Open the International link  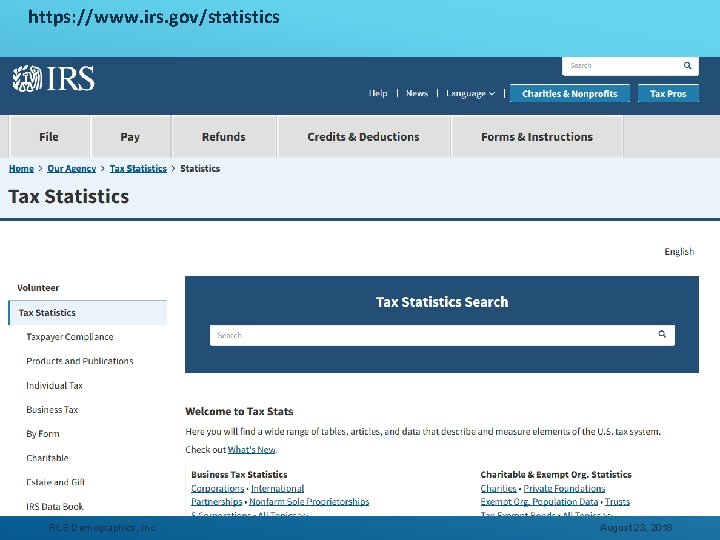[277, 488]
